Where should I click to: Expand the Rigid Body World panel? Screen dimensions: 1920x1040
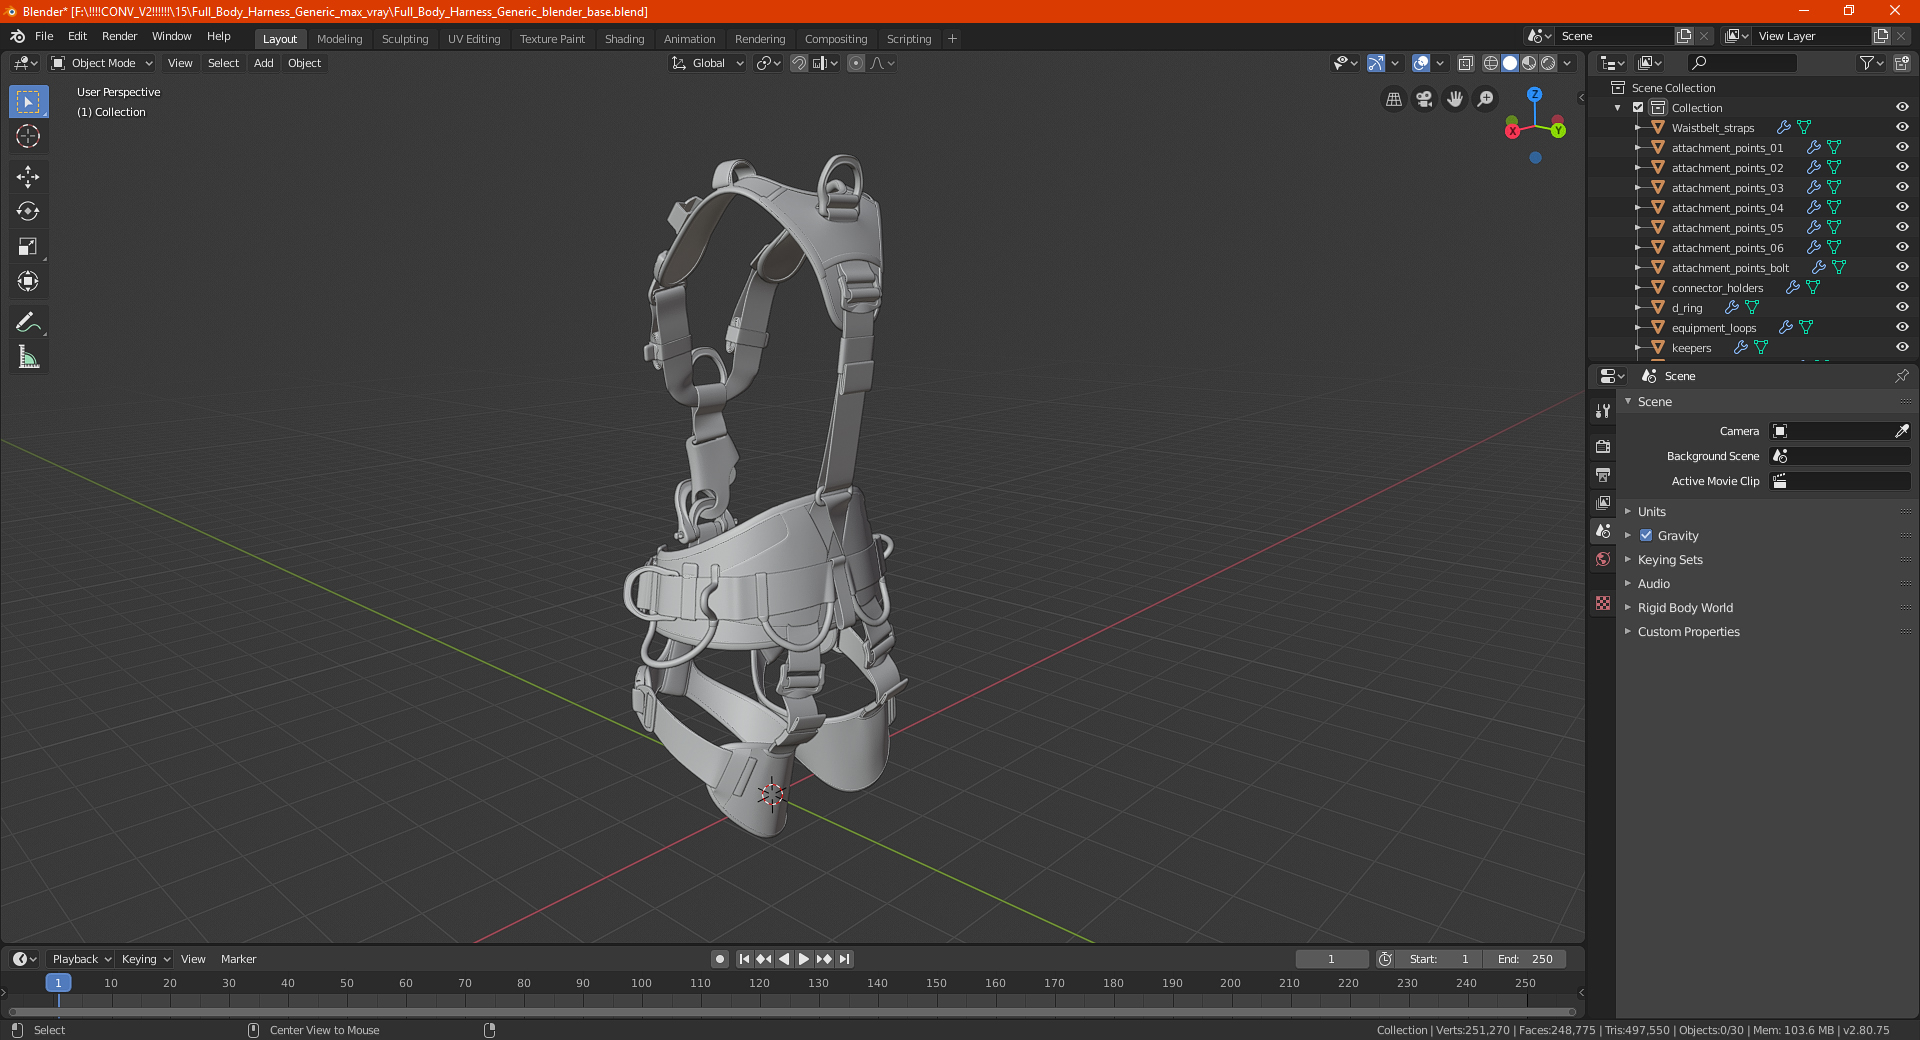pos(1685,608)
